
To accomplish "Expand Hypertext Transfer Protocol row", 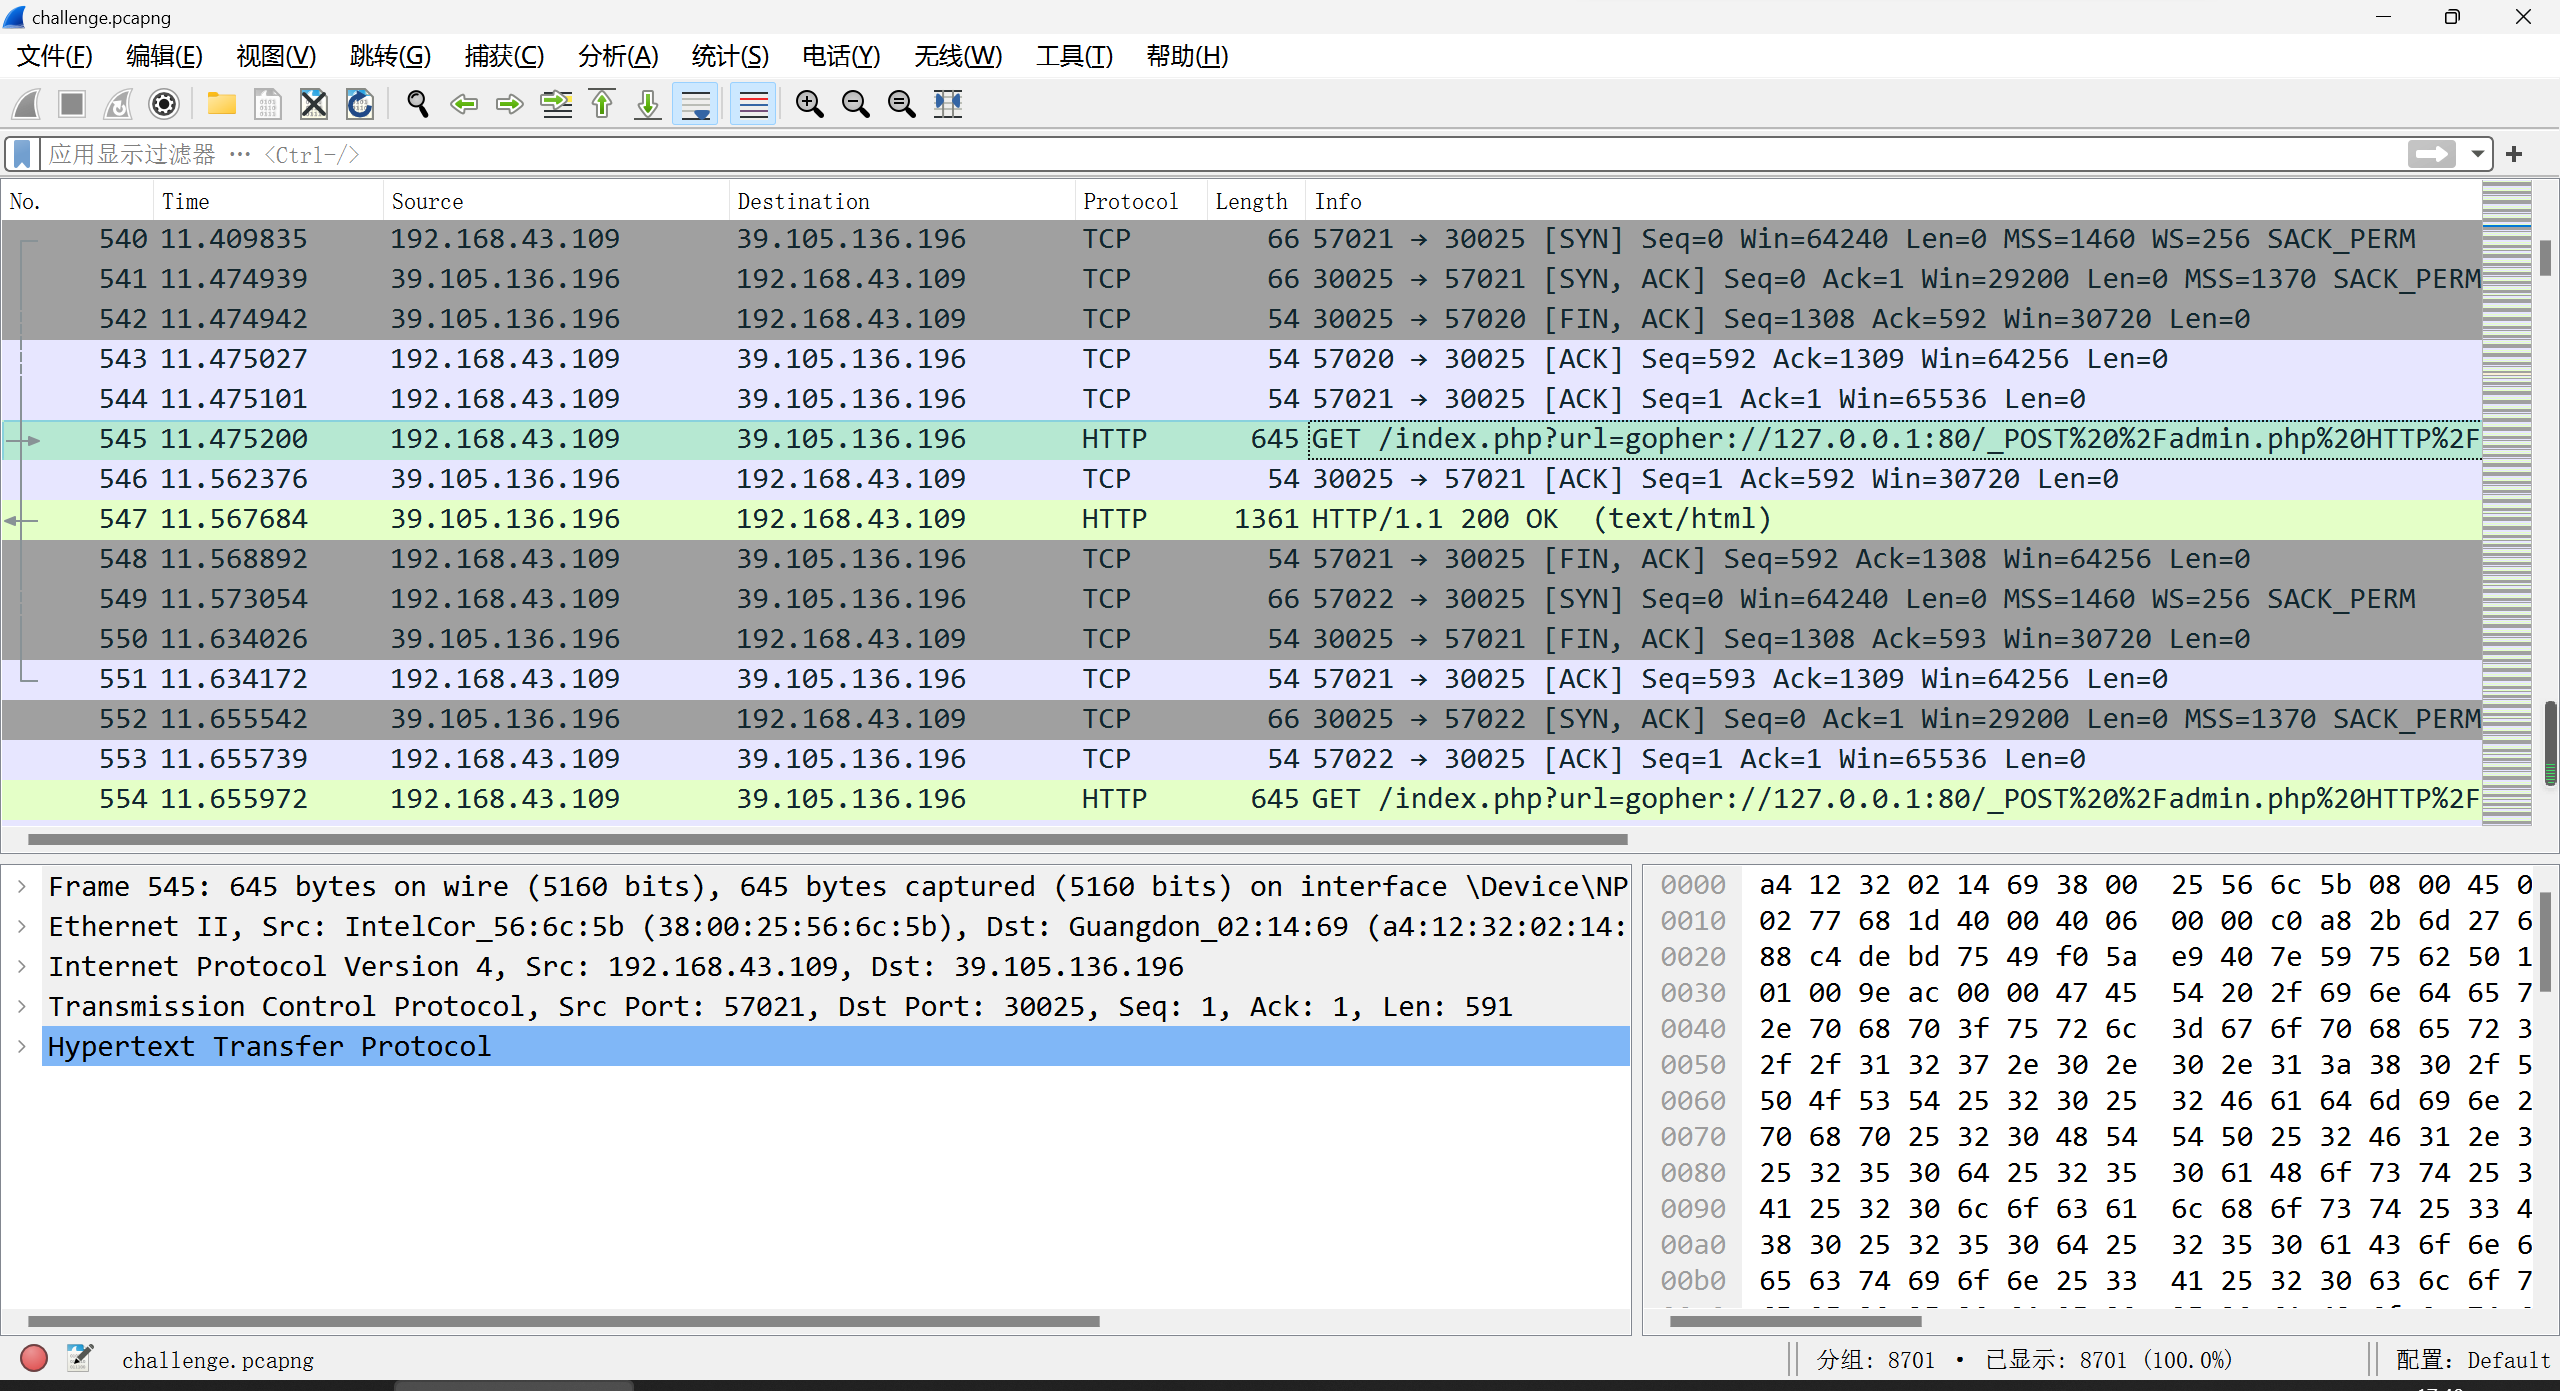I will [x=22, y=1047].
